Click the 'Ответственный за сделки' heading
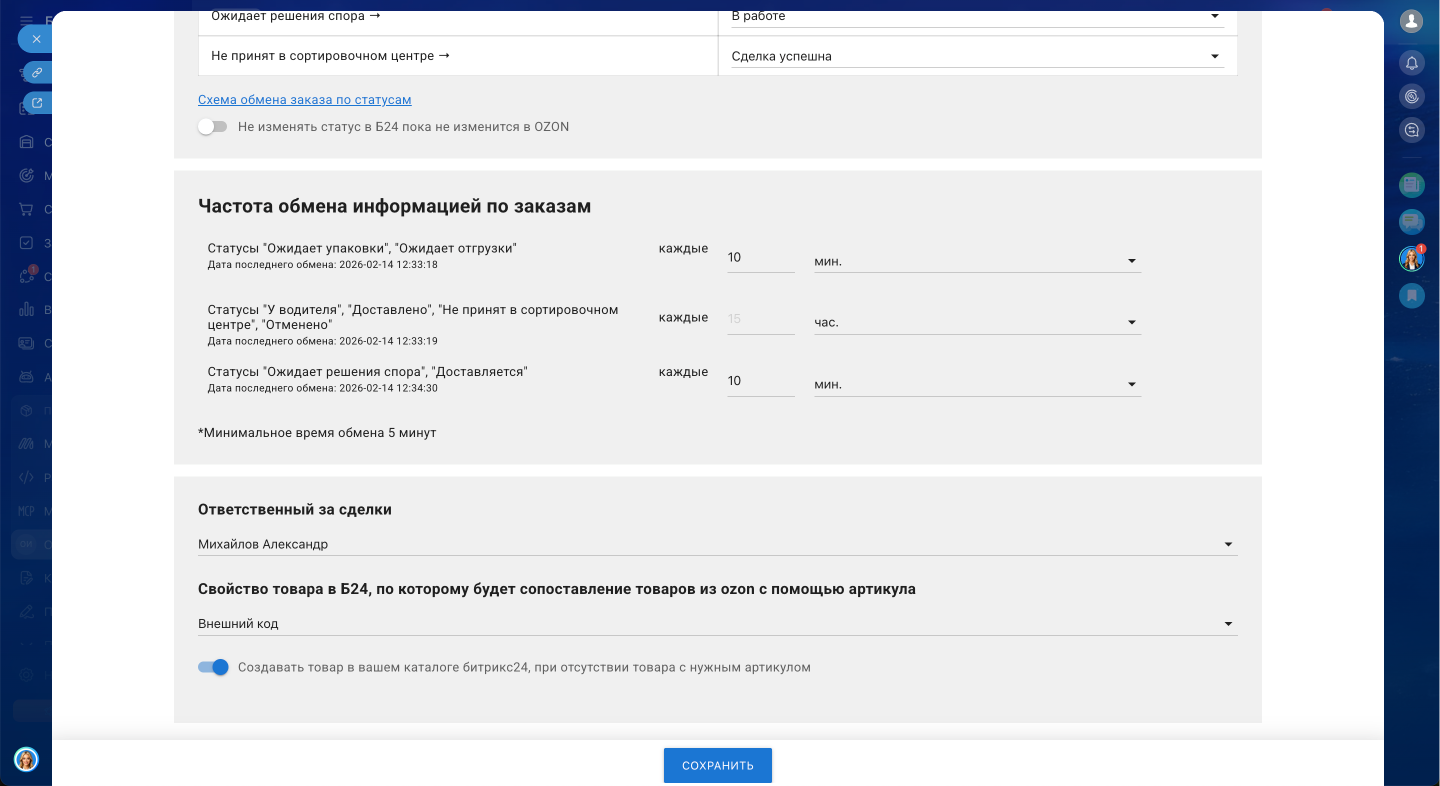The width and height of the screenshot is (1440, 786). (295, 509)
